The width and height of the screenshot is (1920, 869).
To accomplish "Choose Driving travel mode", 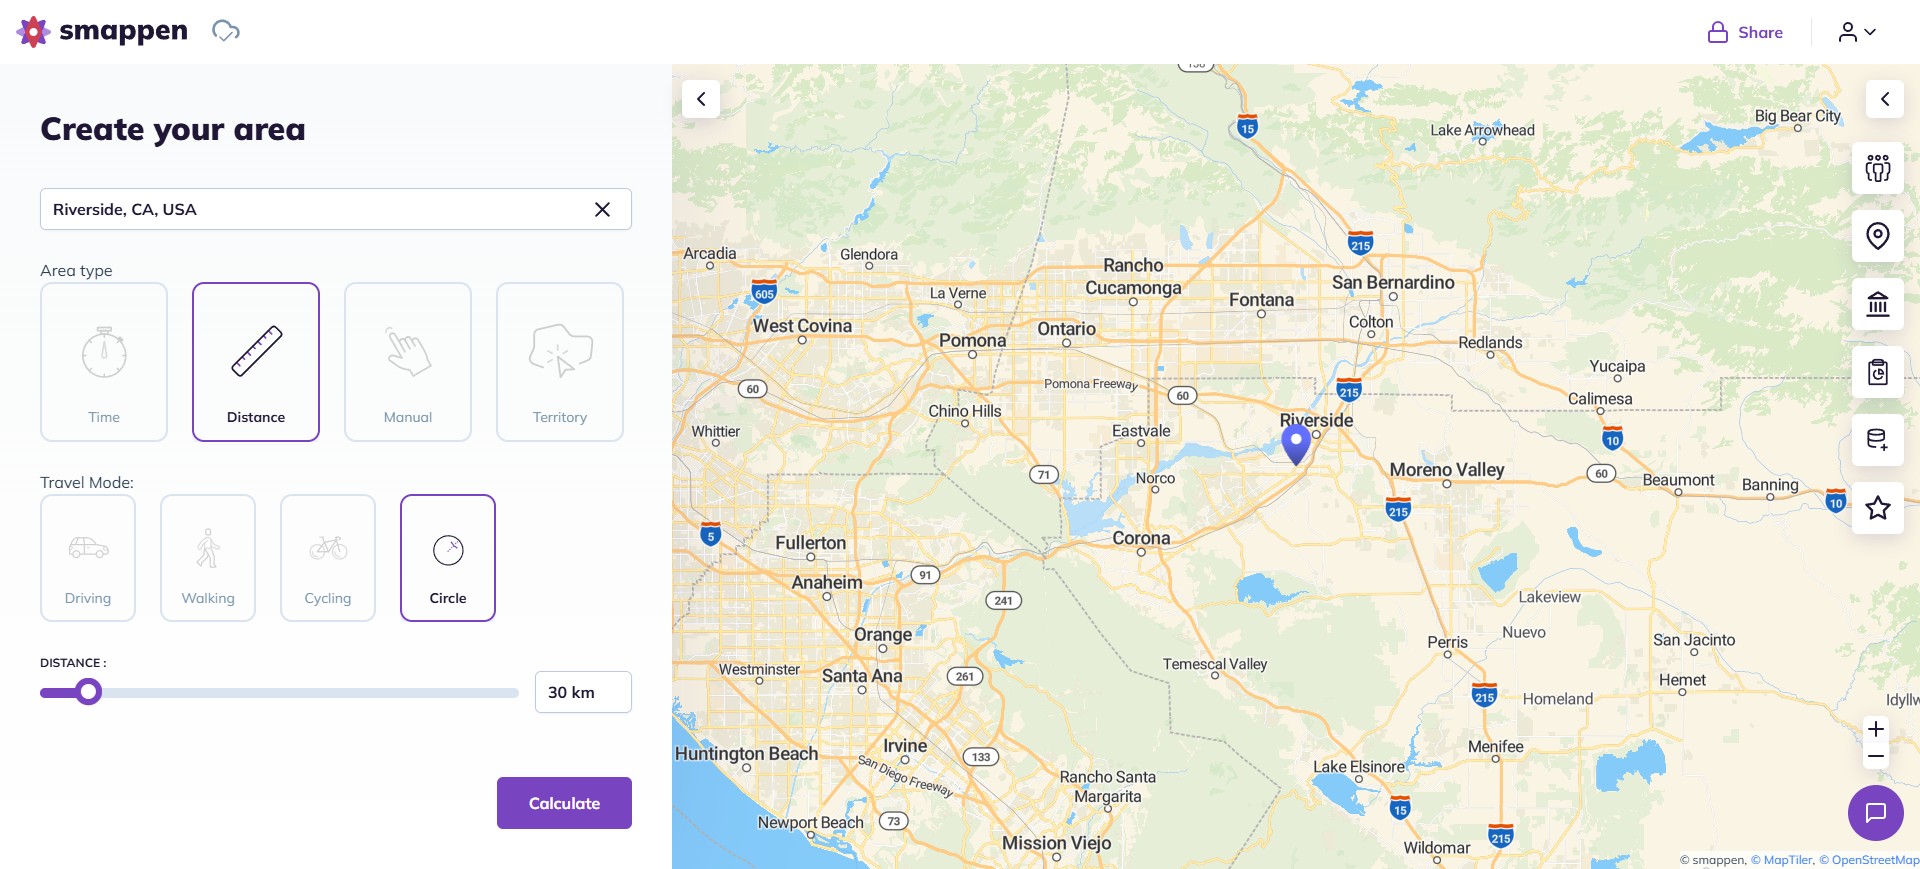I will tap(88, 558).
